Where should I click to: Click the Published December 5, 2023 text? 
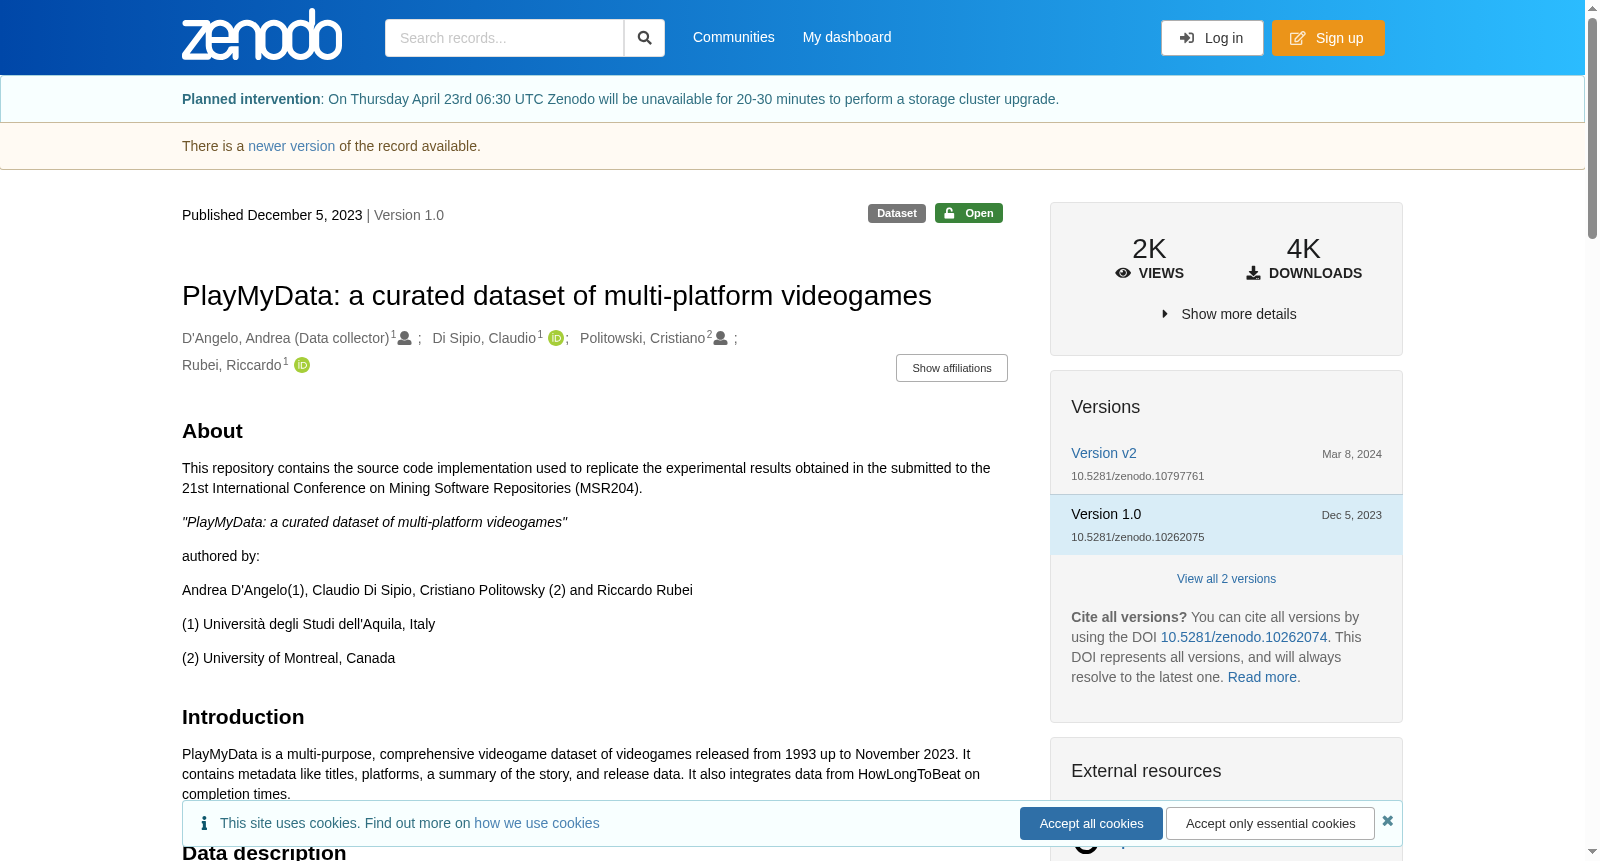coord(272,215)
